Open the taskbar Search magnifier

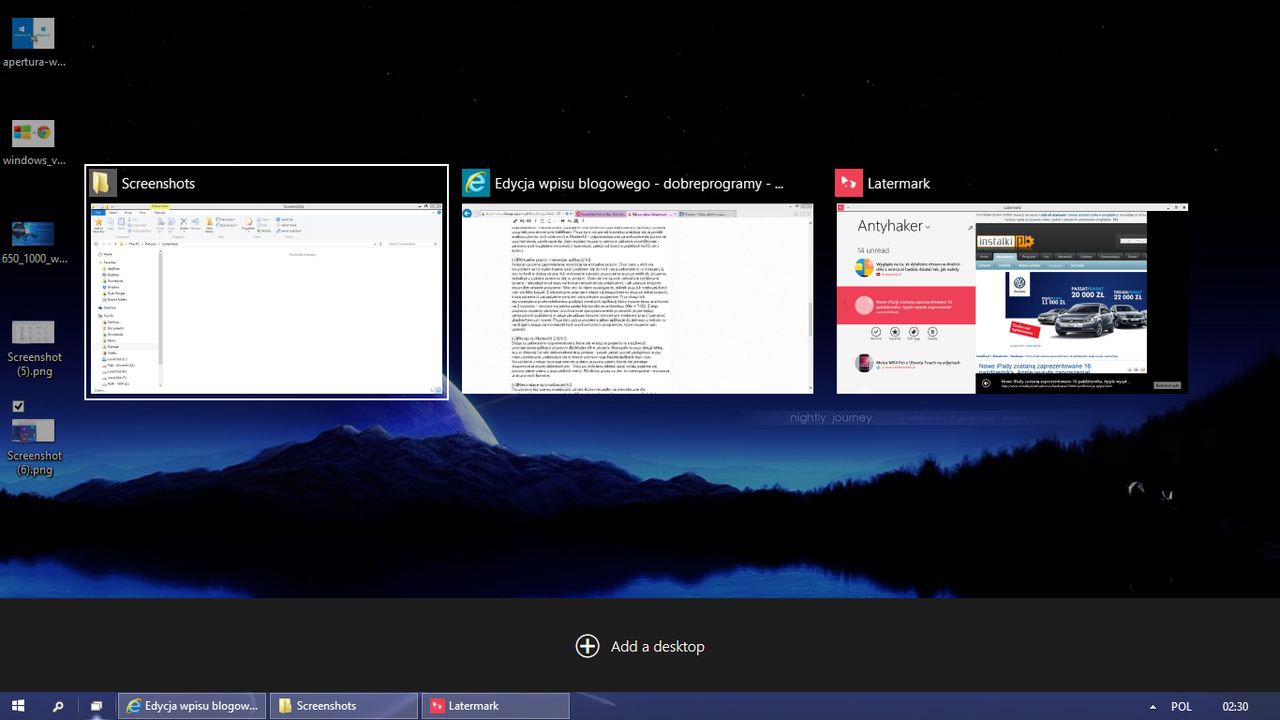coord(58,706)
